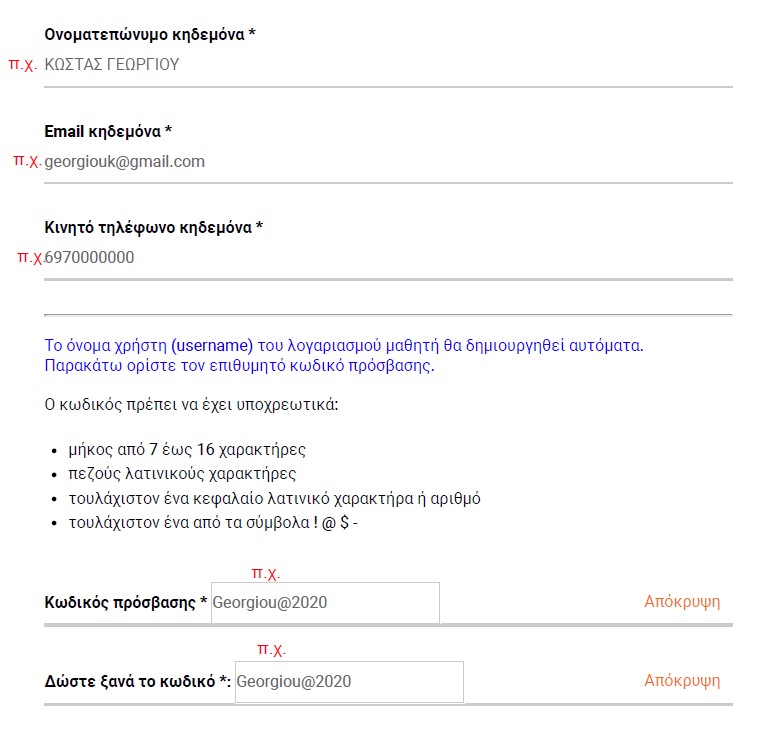Click the red π.χ. above Κωδικός πρόσβασης box
This screenshot has width=759, height=730.
click(x=266, y=573)
